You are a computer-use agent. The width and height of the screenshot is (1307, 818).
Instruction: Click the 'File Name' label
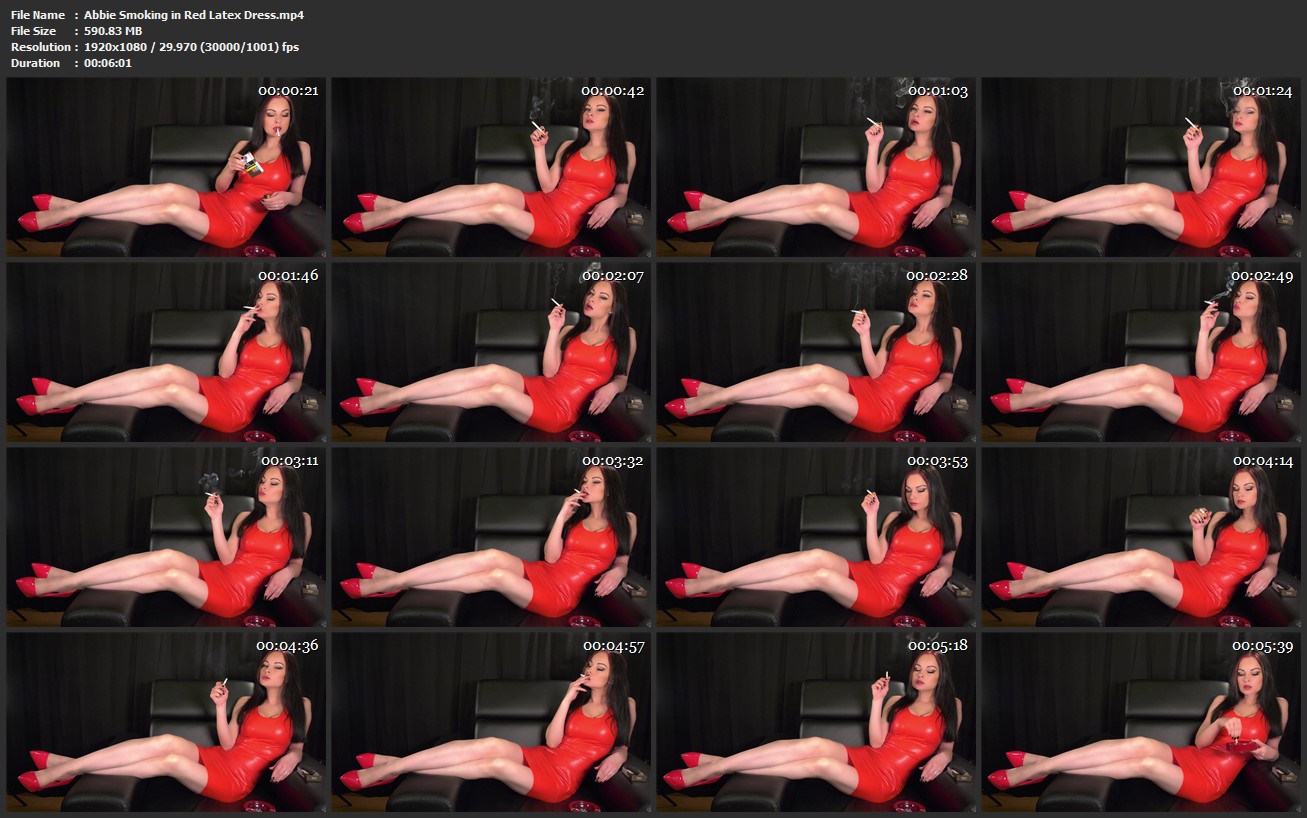(38, 15)
